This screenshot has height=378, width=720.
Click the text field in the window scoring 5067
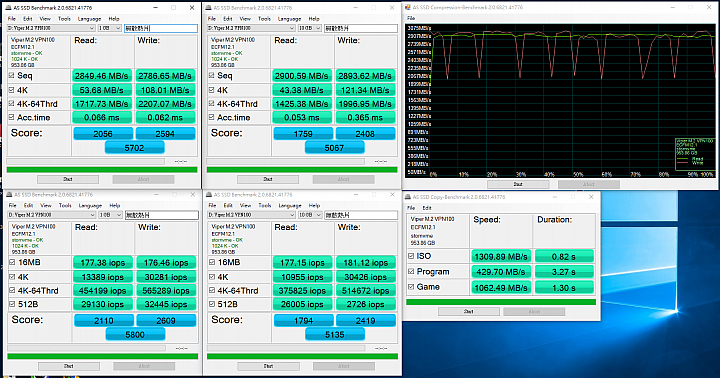point(361,28)
